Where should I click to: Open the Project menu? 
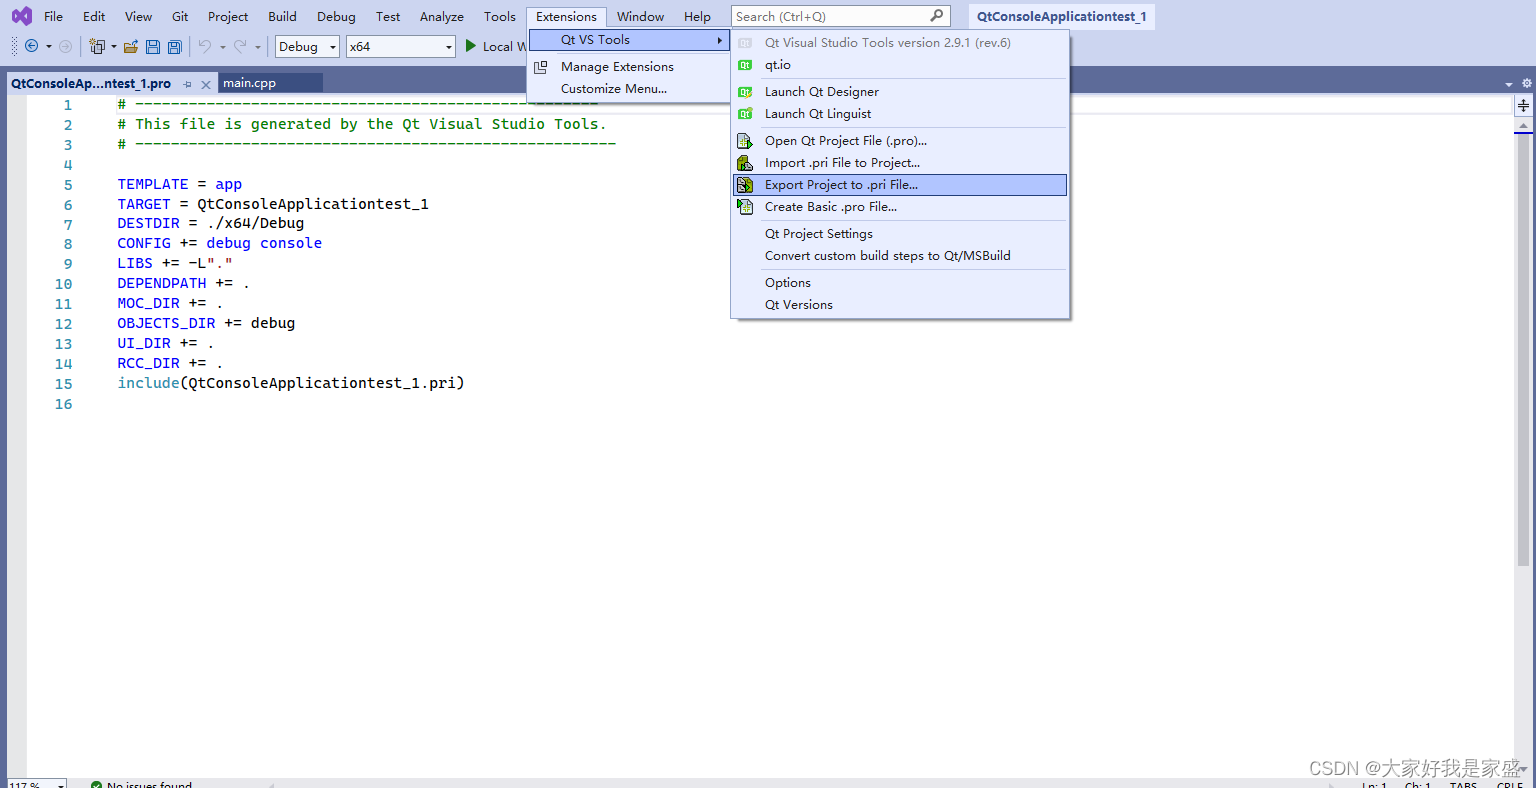[x=228, y=16]
